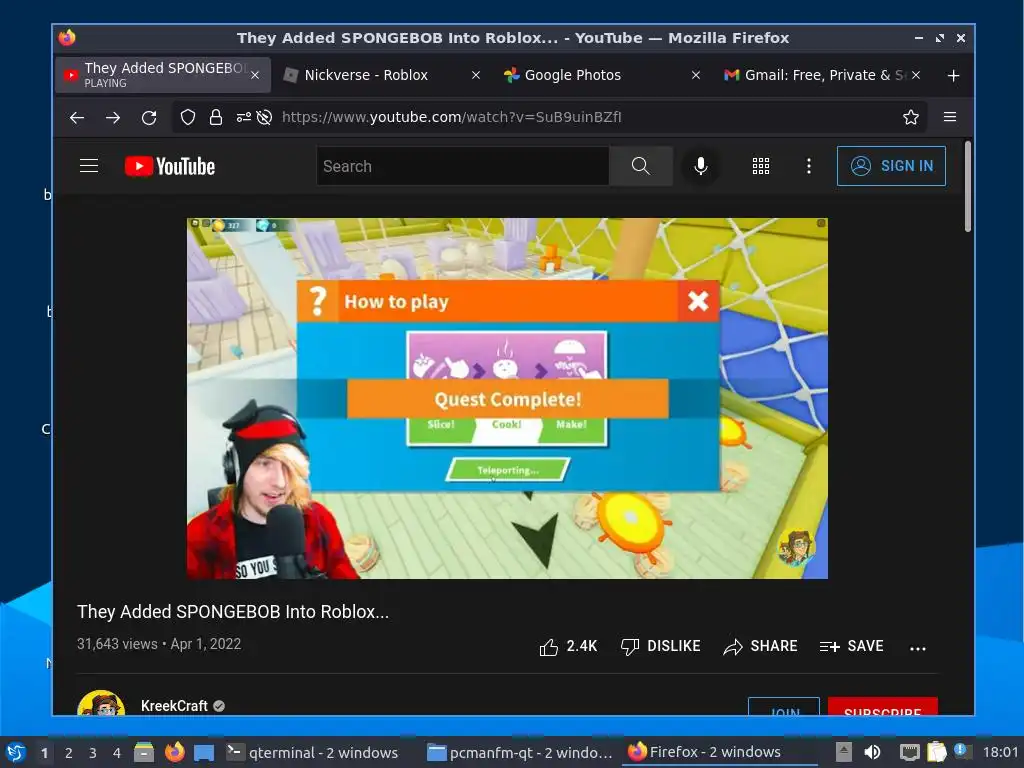Open more actions ellipsis under the video
This screenshot has height=768, width=1024.
click(918, 648)
